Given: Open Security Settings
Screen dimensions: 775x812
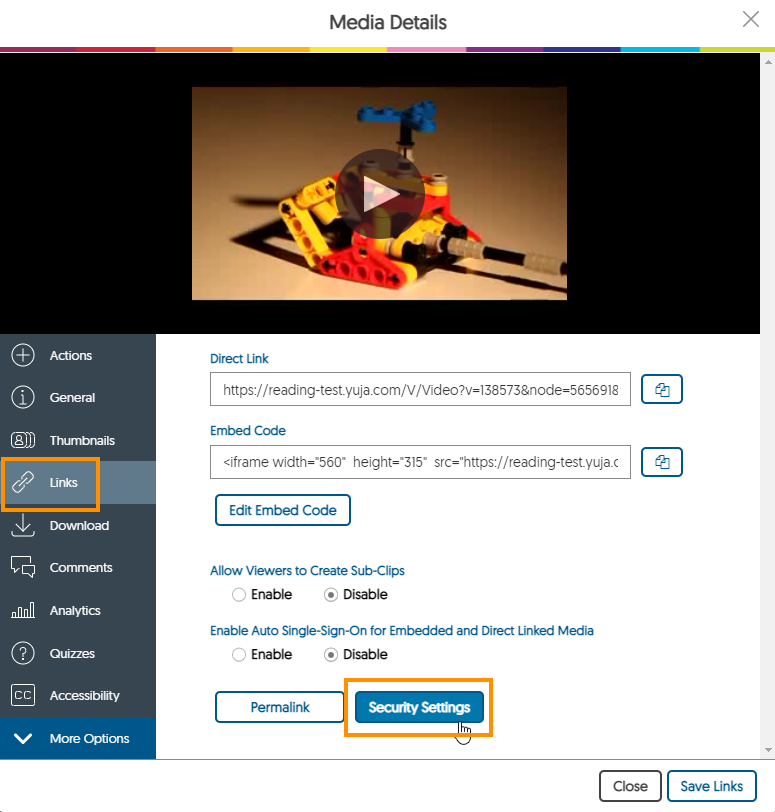Looking at the screenshot, I should [419, 707].
